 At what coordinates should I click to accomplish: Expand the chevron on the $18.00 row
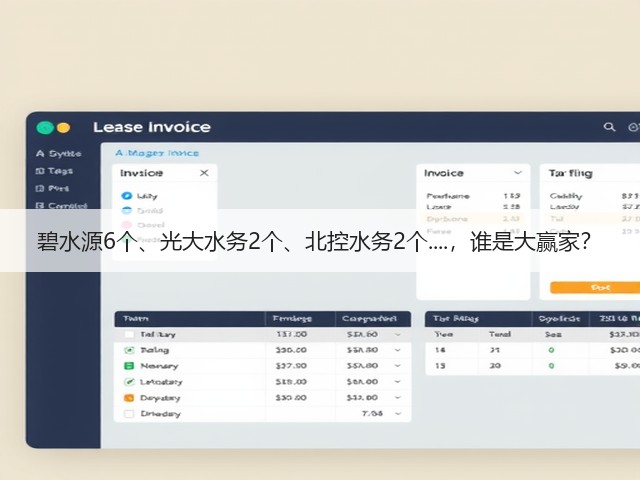tap(398, 382)
